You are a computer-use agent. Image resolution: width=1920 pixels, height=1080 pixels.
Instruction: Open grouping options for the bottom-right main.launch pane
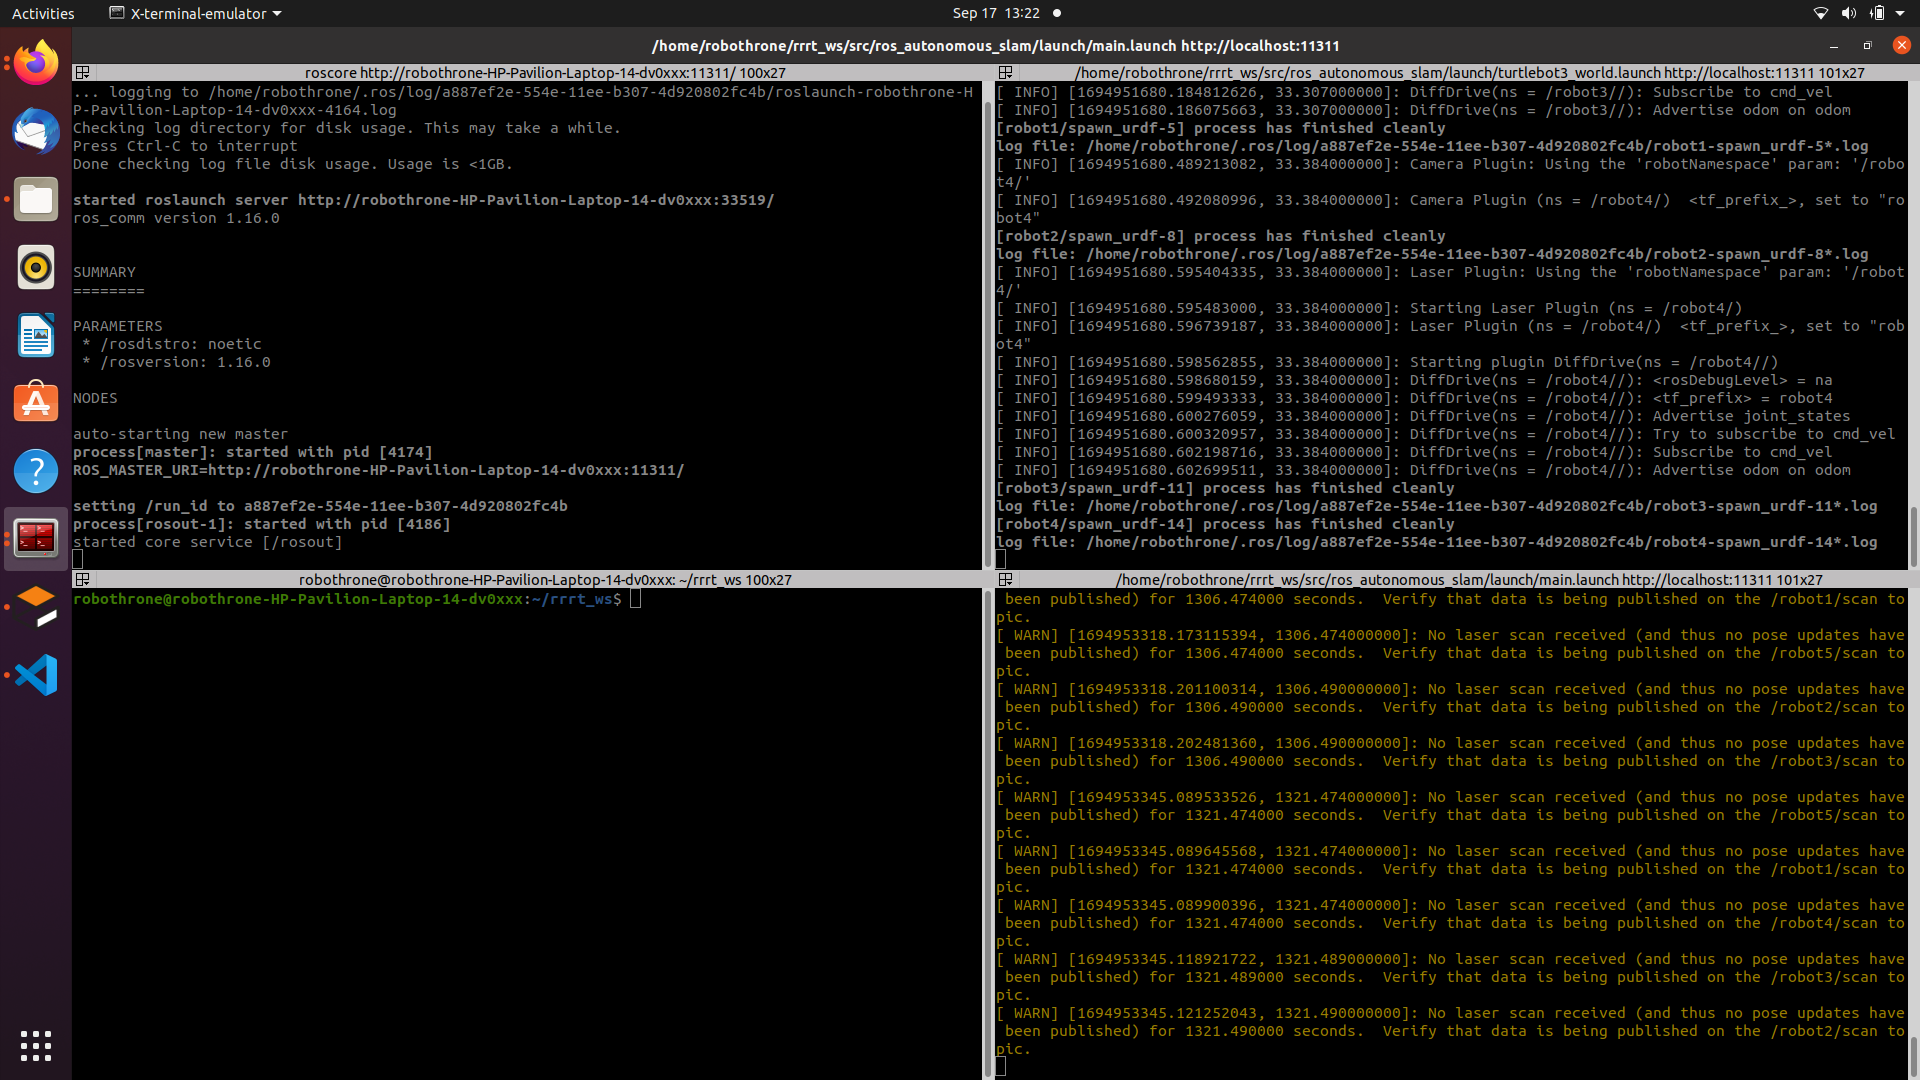[1005, 578]
